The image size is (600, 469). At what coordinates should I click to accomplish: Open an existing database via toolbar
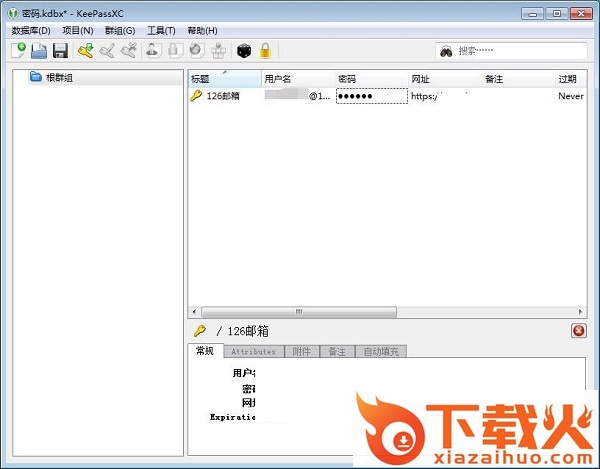[x=39, y=50]
